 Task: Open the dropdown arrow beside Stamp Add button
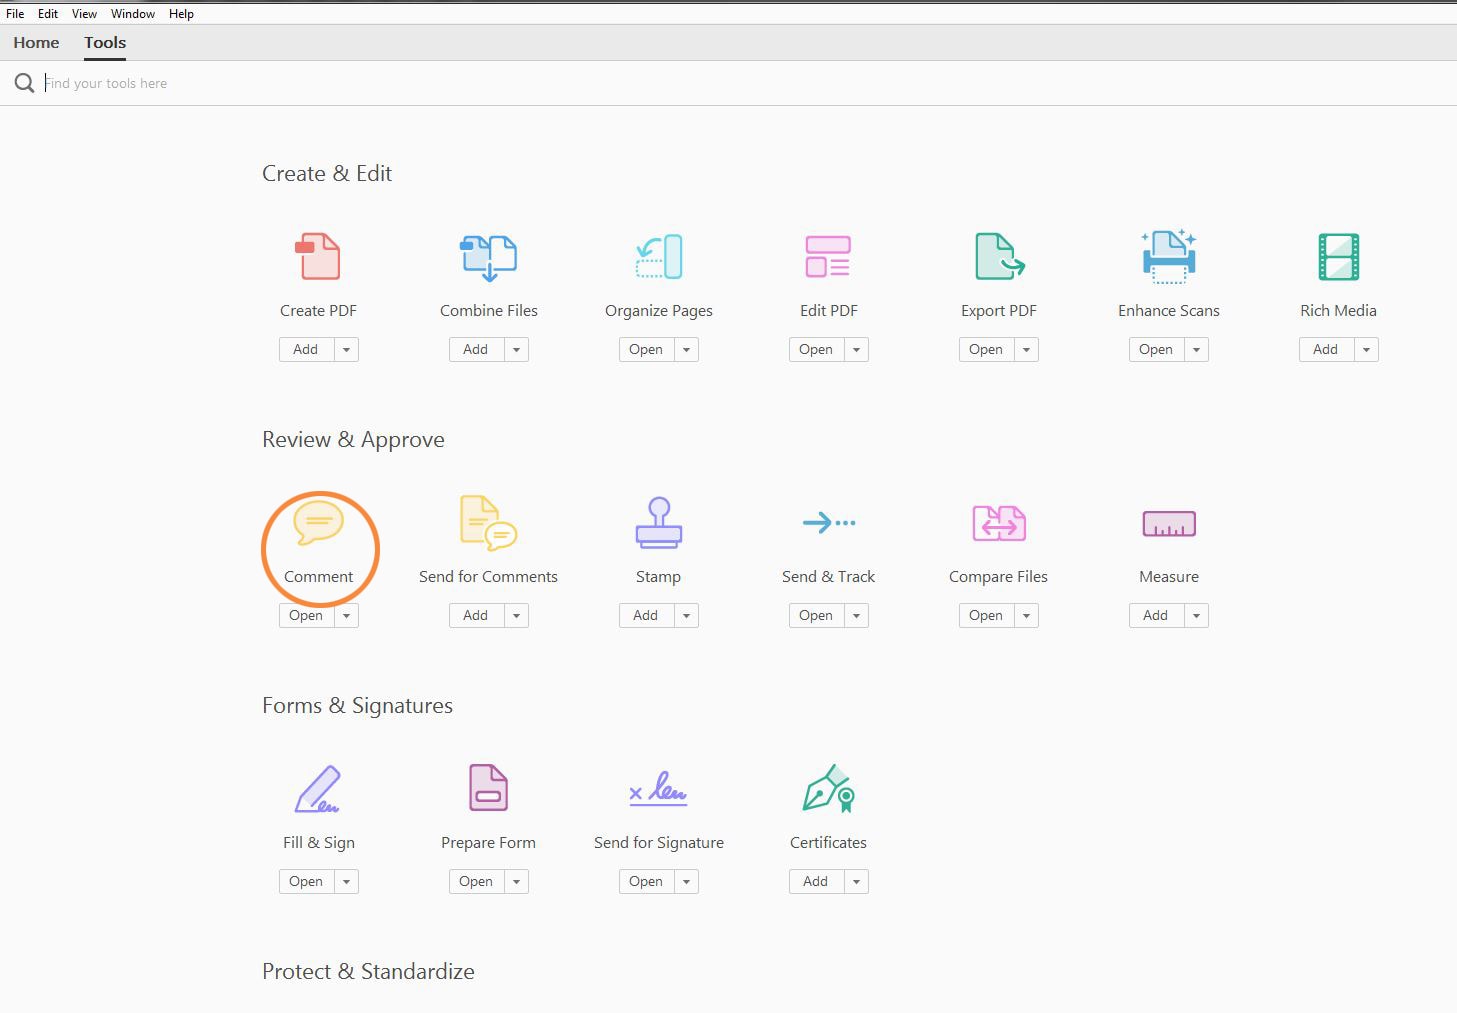[x=686, y=615]
